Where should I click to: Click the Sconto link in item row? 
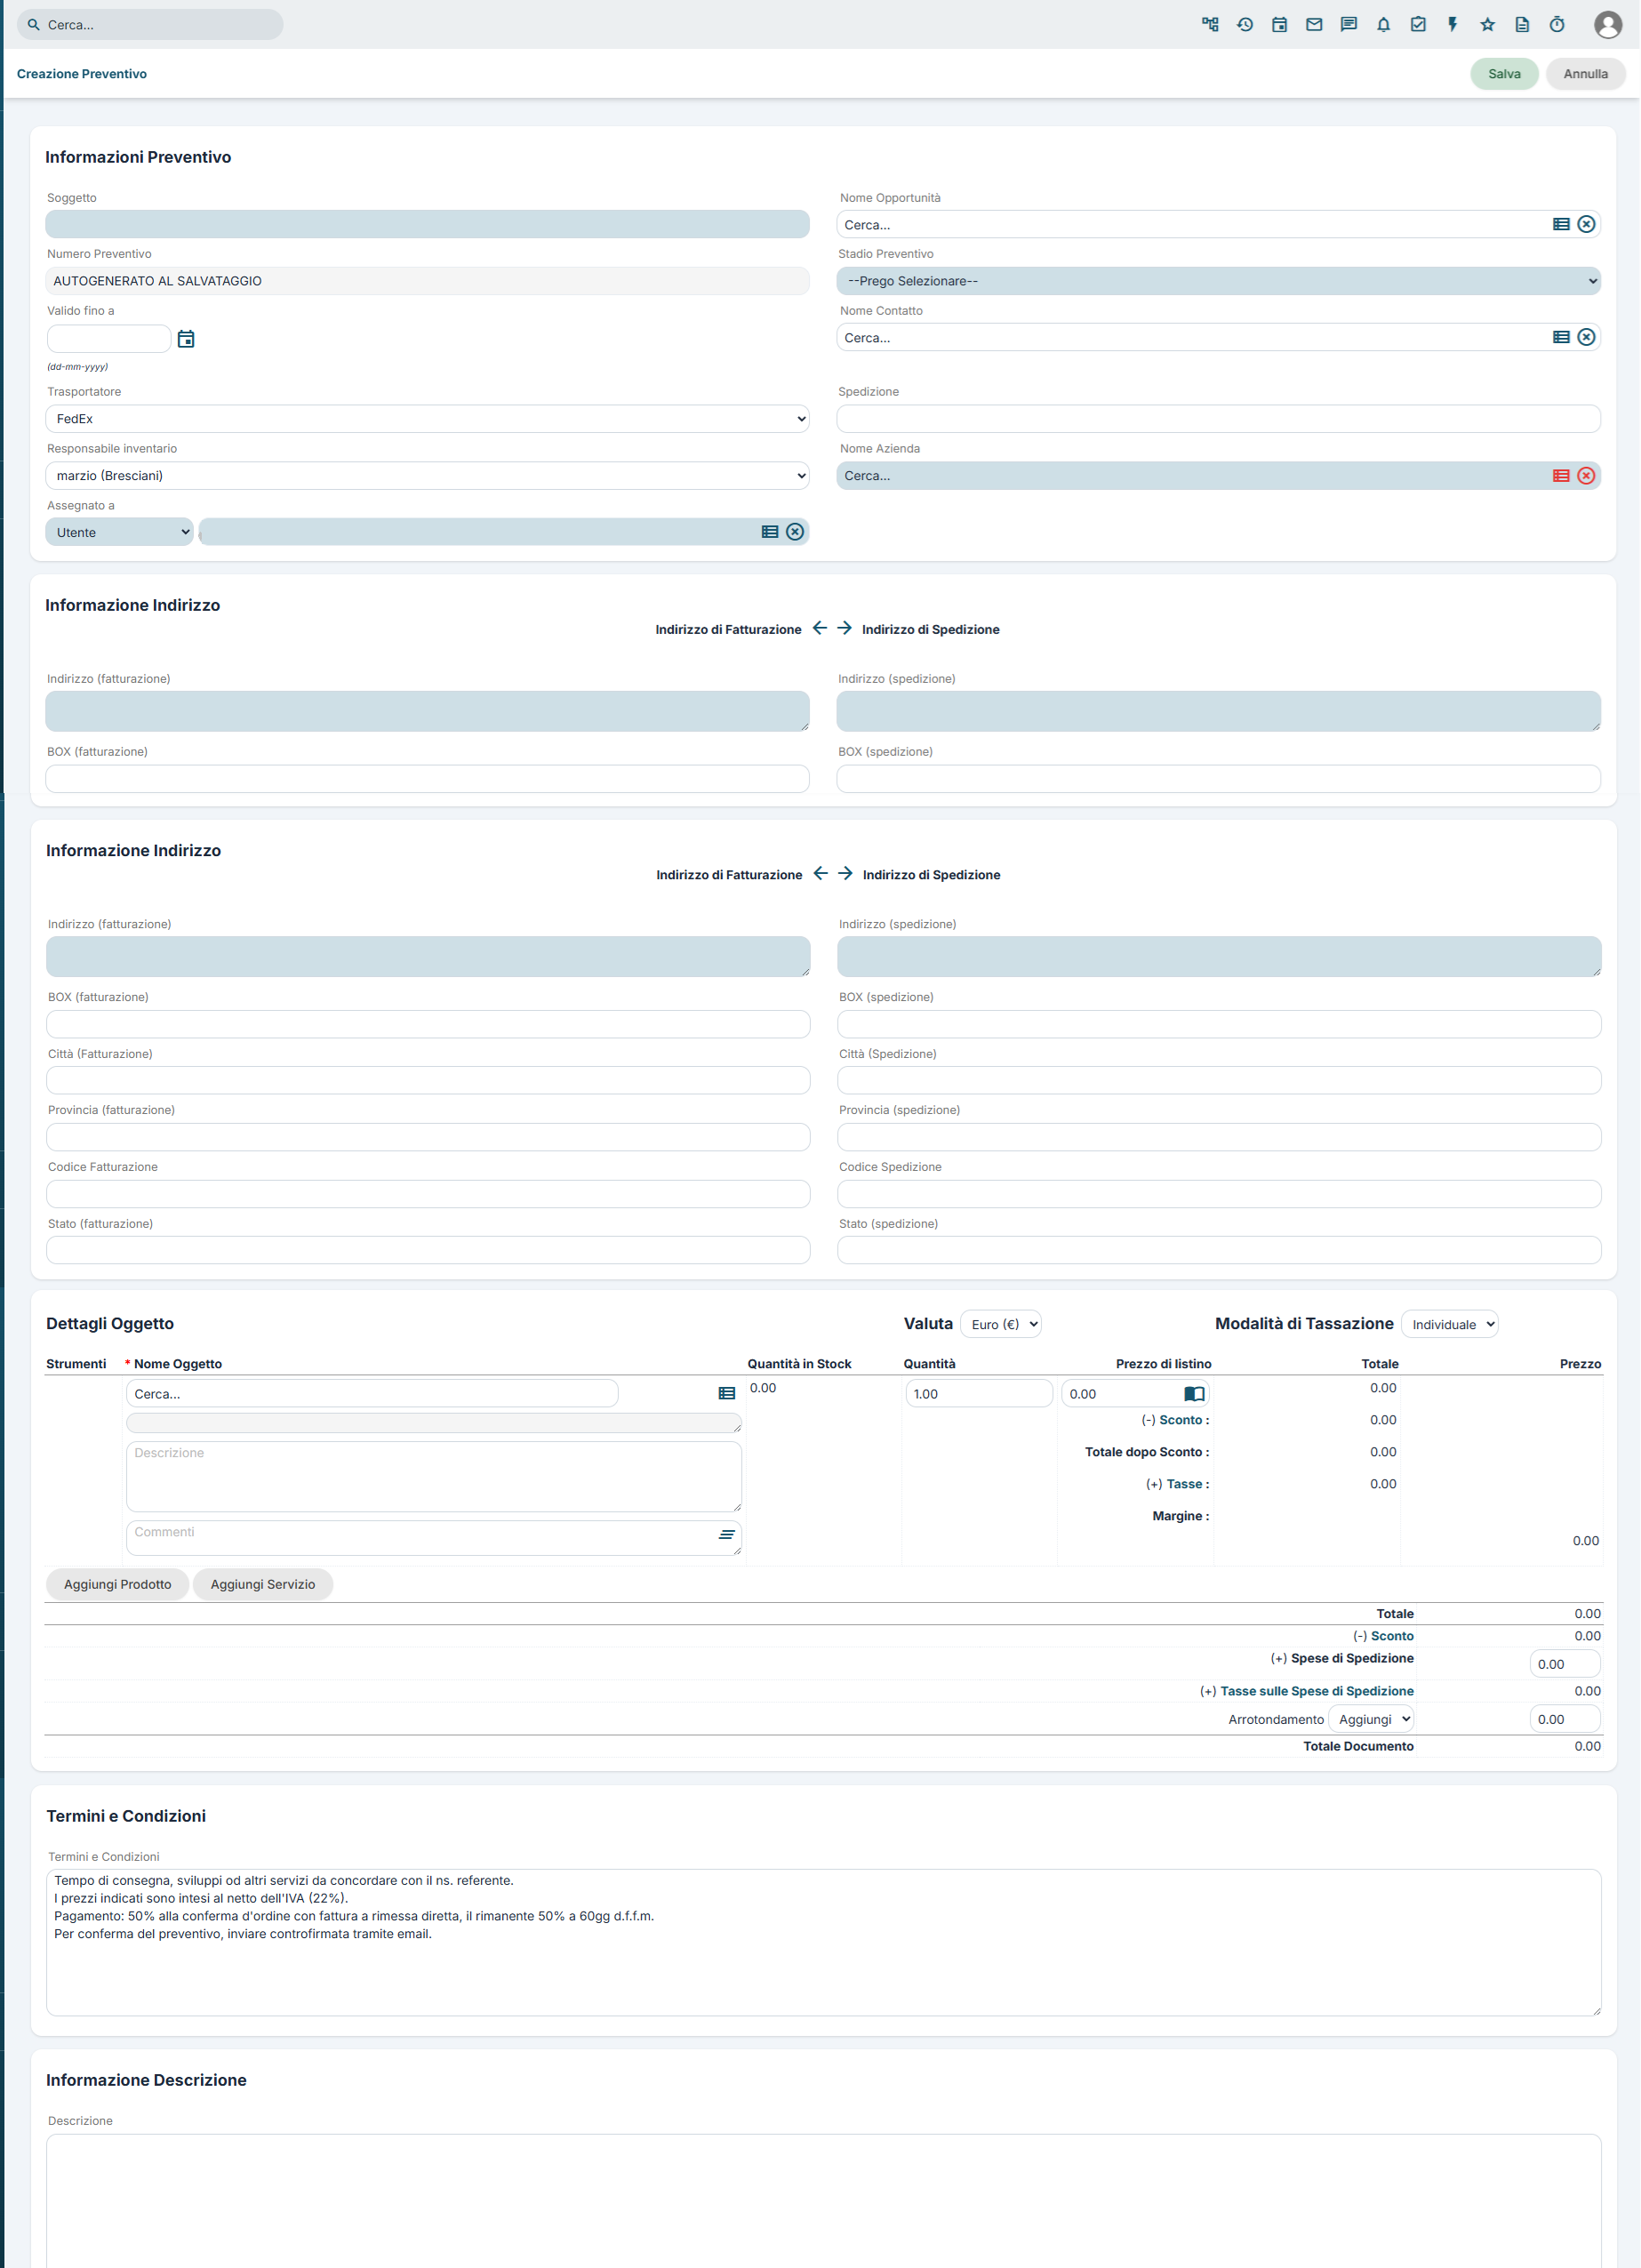pyautogui.click(x=1180, y=1420)
